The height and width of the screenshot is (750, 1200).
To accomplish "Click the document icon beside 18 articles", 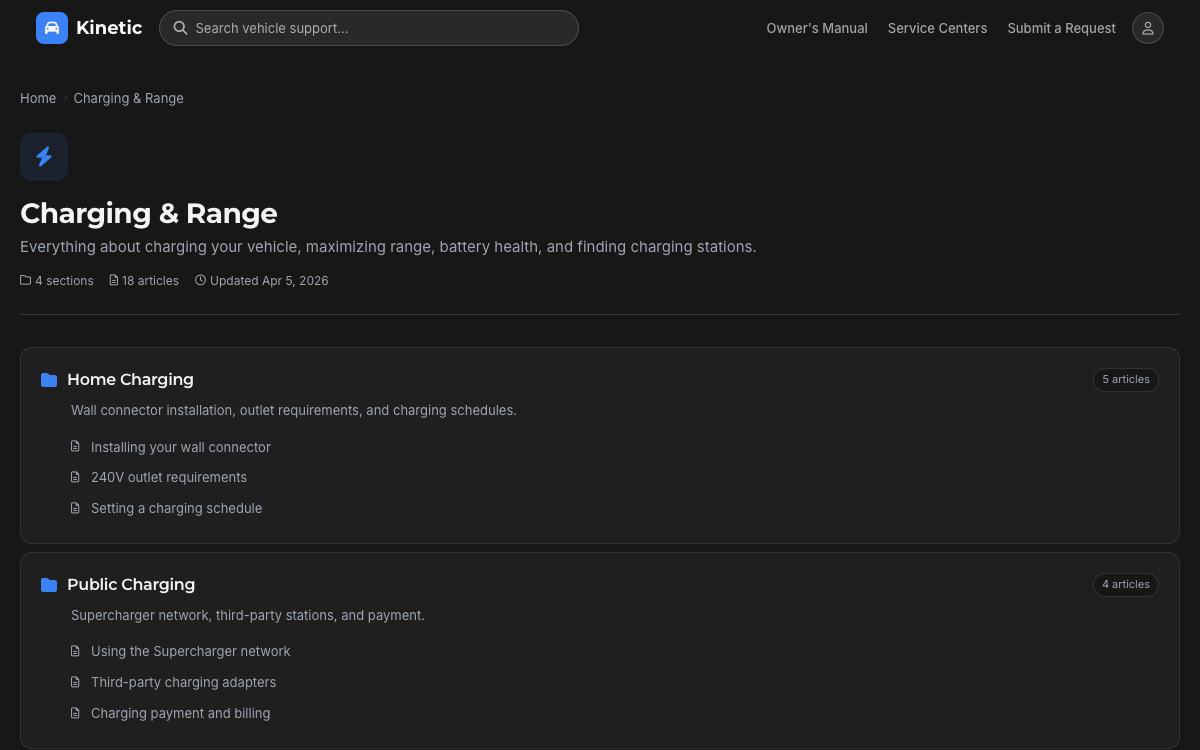I will 114,281.
